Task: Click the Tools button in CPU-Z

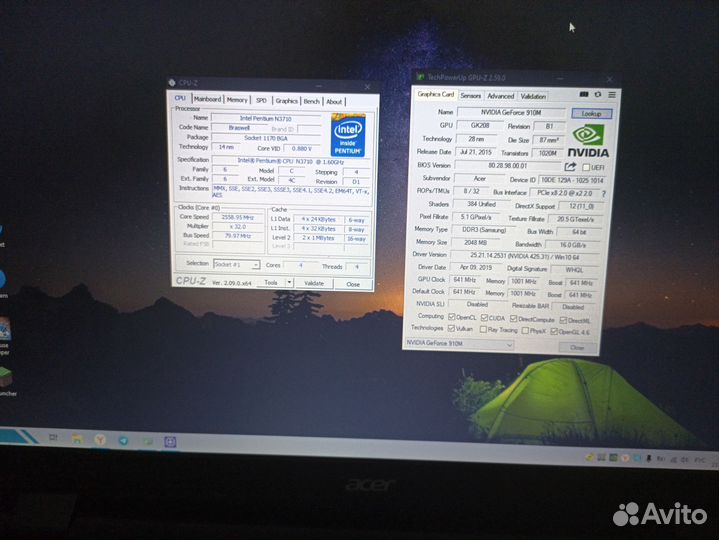Action: pos(271,282)
